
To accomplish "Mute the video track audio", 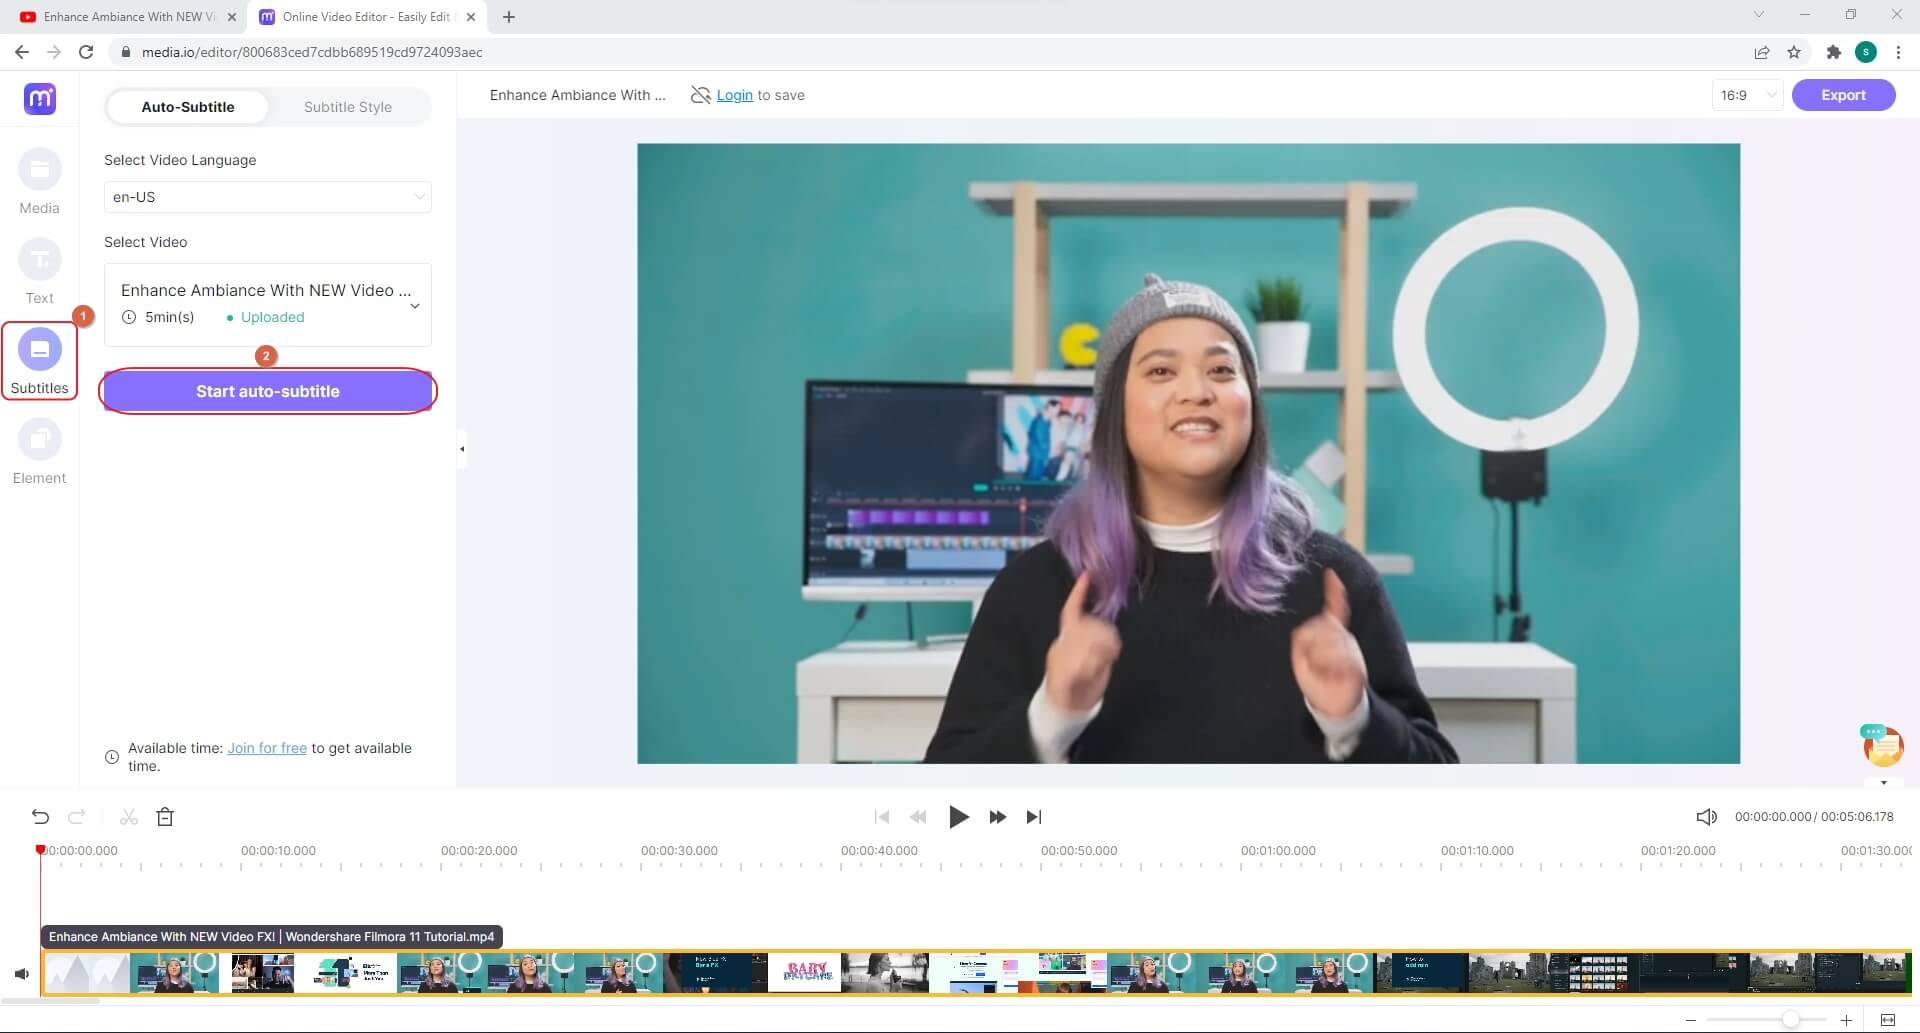I will [x=21, y=973].
